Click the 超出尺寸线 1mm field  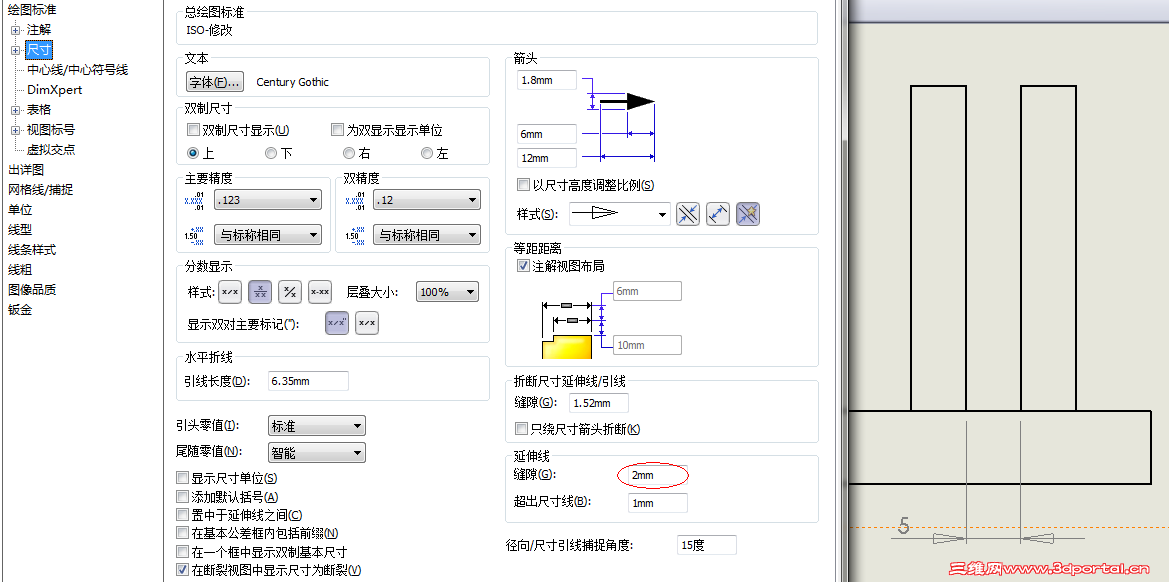pos(658,503)
